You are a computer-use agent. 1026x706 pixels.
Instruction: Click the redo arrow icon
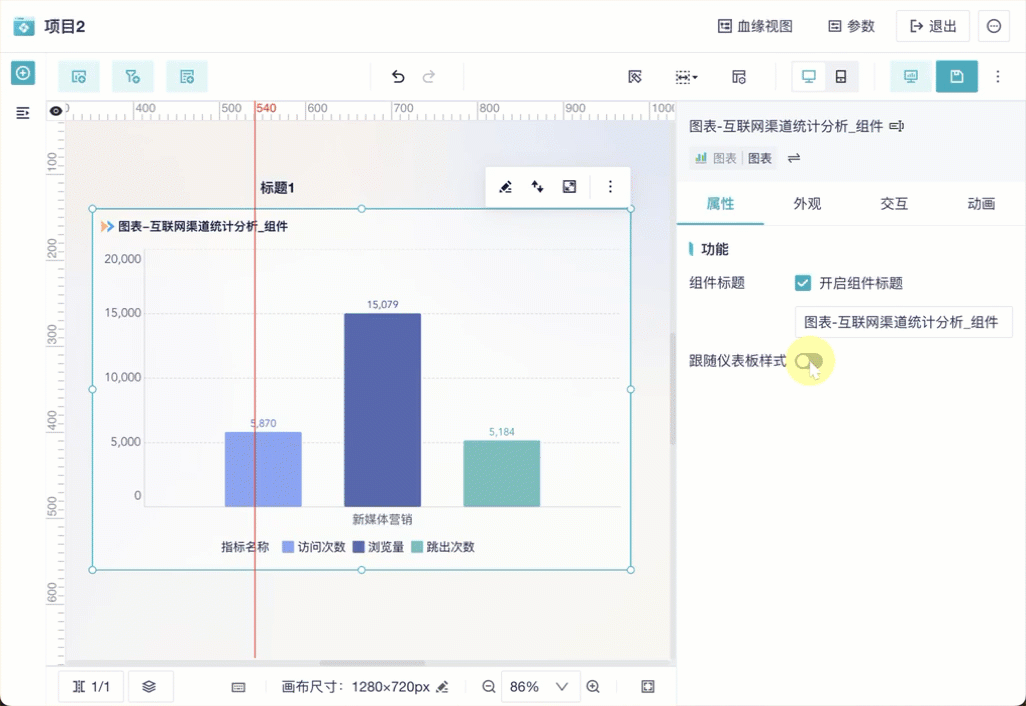pos(429,77)
